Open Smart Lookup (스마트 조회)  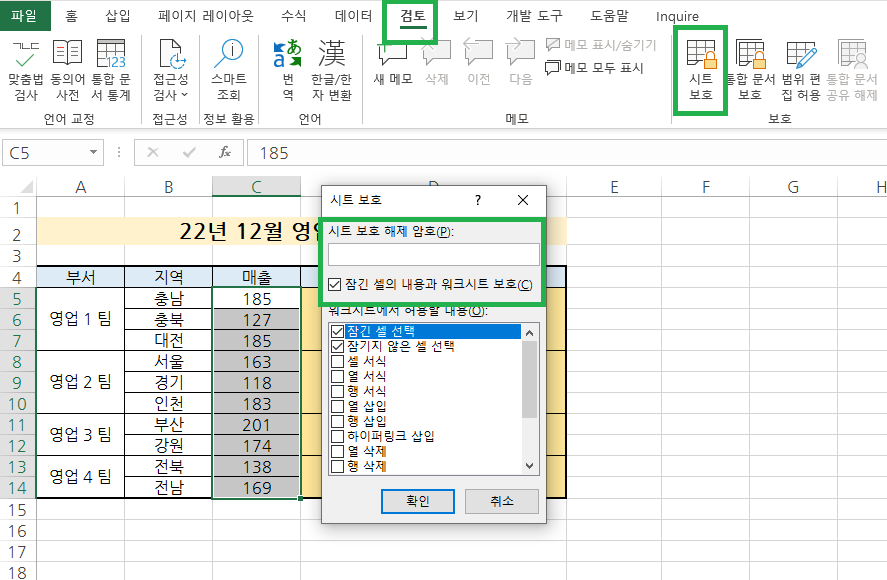pos(229,71)
